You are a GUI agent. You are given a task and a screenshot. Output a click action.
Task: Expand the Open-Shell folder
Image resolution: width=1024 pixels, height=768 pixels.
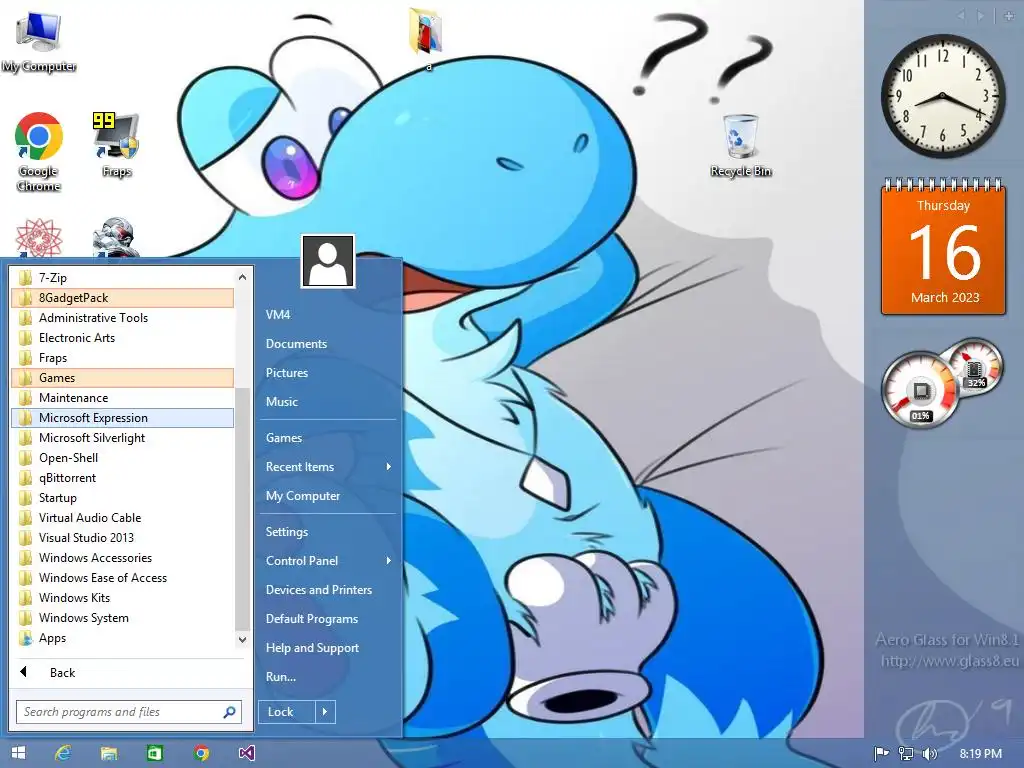pos(122,458)
